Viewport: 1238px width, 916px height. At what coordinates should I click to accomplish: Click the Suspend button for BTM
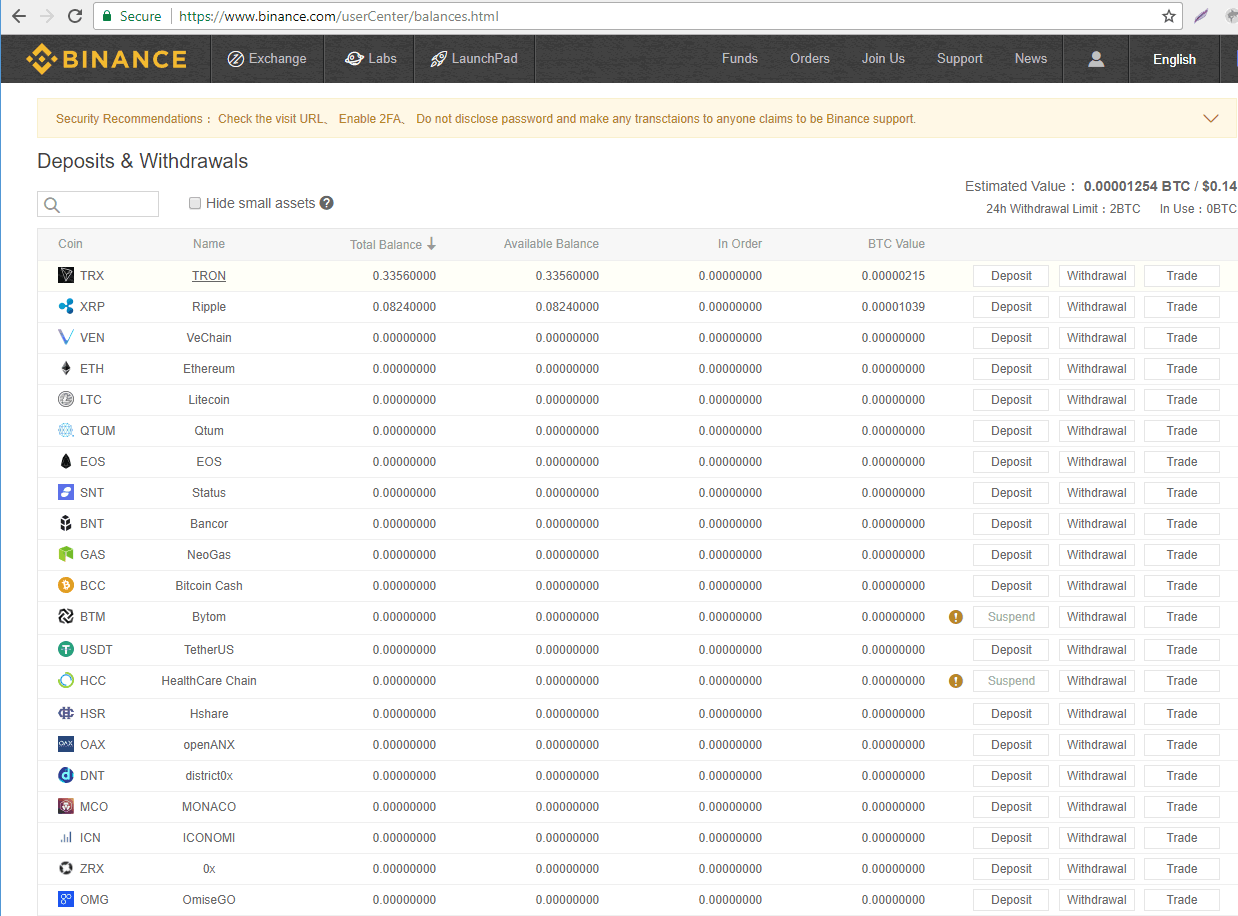coord(1011,617)
